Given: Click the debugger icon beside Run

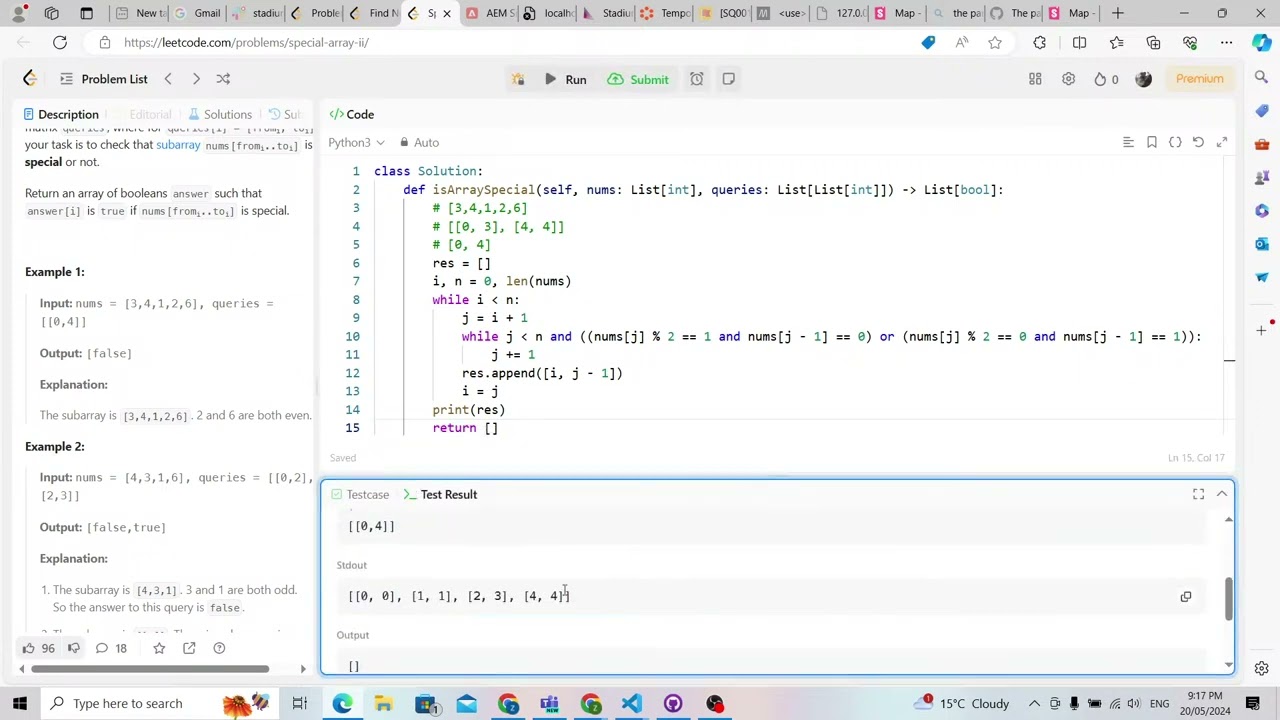Looking at the screenshot, I should tap(517, 79).
